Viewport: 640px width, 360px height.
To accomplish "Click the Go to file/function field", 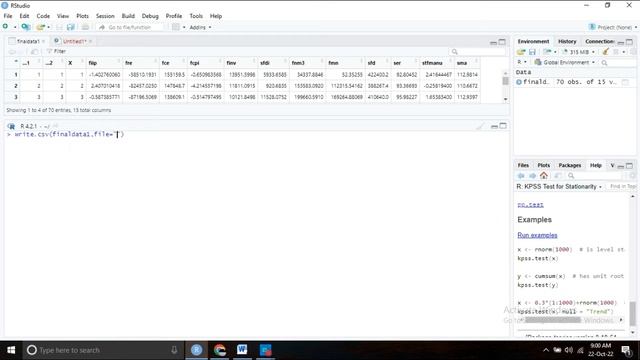I will (x=130, y=27).
